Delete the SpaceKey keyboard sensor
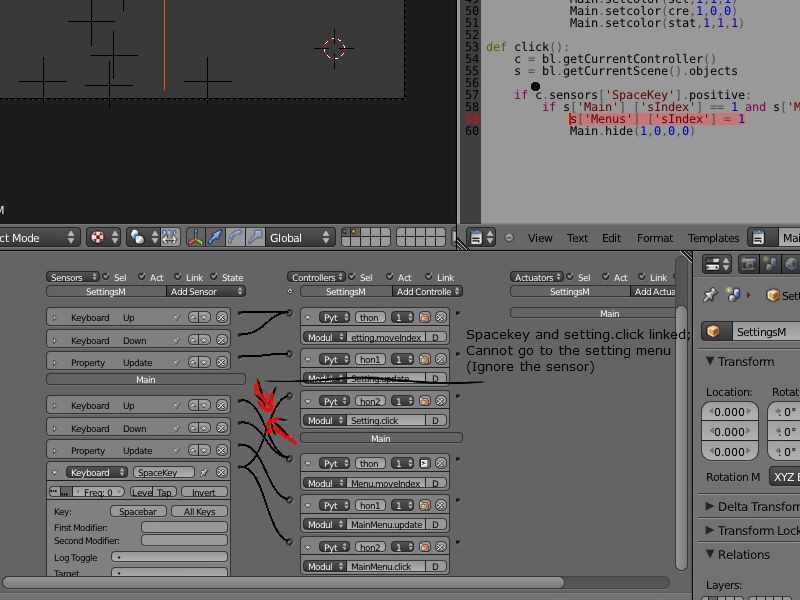 point(221,472)
